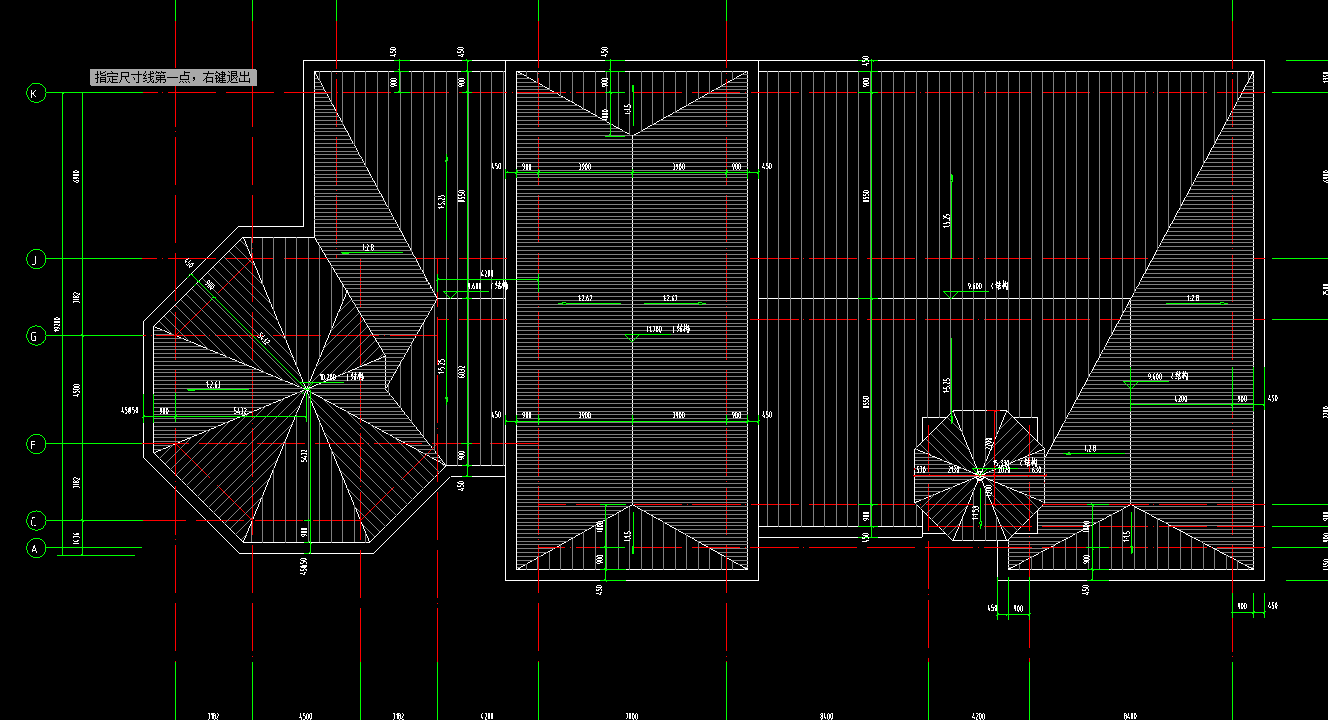Pick the axis bubble marked G
1328x720 pixels.
35,336
